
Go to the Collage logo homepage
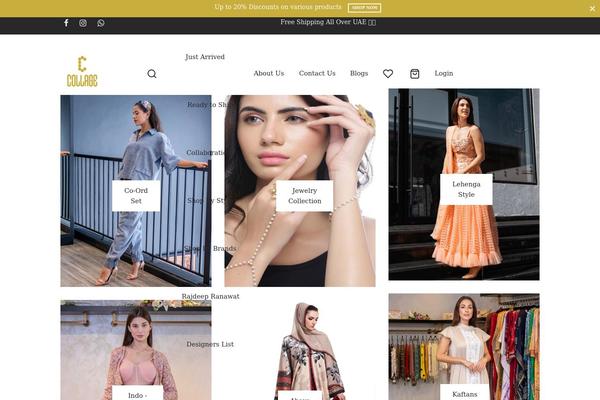pos(82,72)
